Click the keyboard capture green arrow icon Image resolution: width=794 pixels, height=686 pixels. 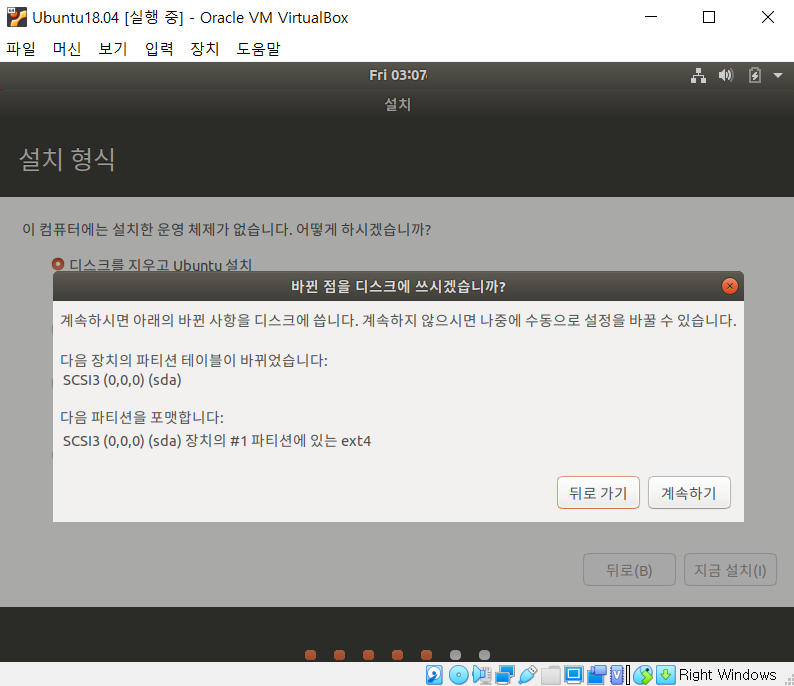click(x=665, y=675)
